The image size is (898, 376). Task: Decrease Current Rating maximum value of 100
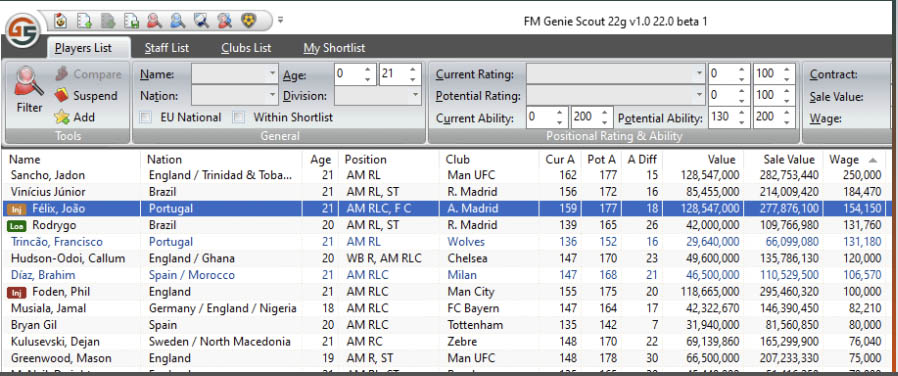[x=786, y=79]
